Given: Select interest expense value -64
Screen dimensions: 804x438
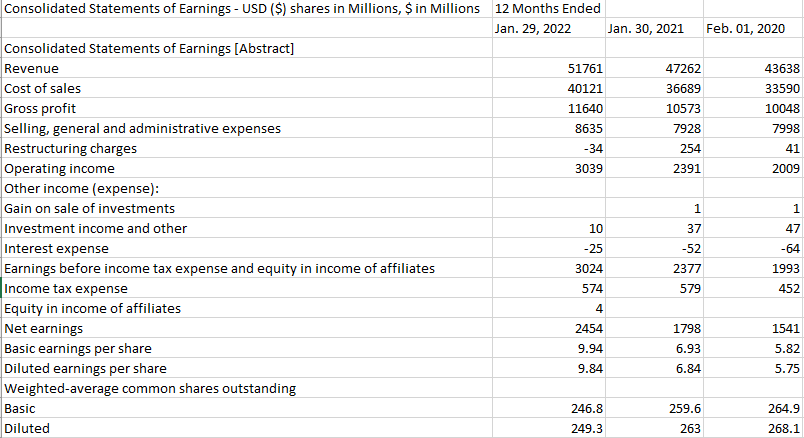Looking at the screenshot, I should 790,249.
